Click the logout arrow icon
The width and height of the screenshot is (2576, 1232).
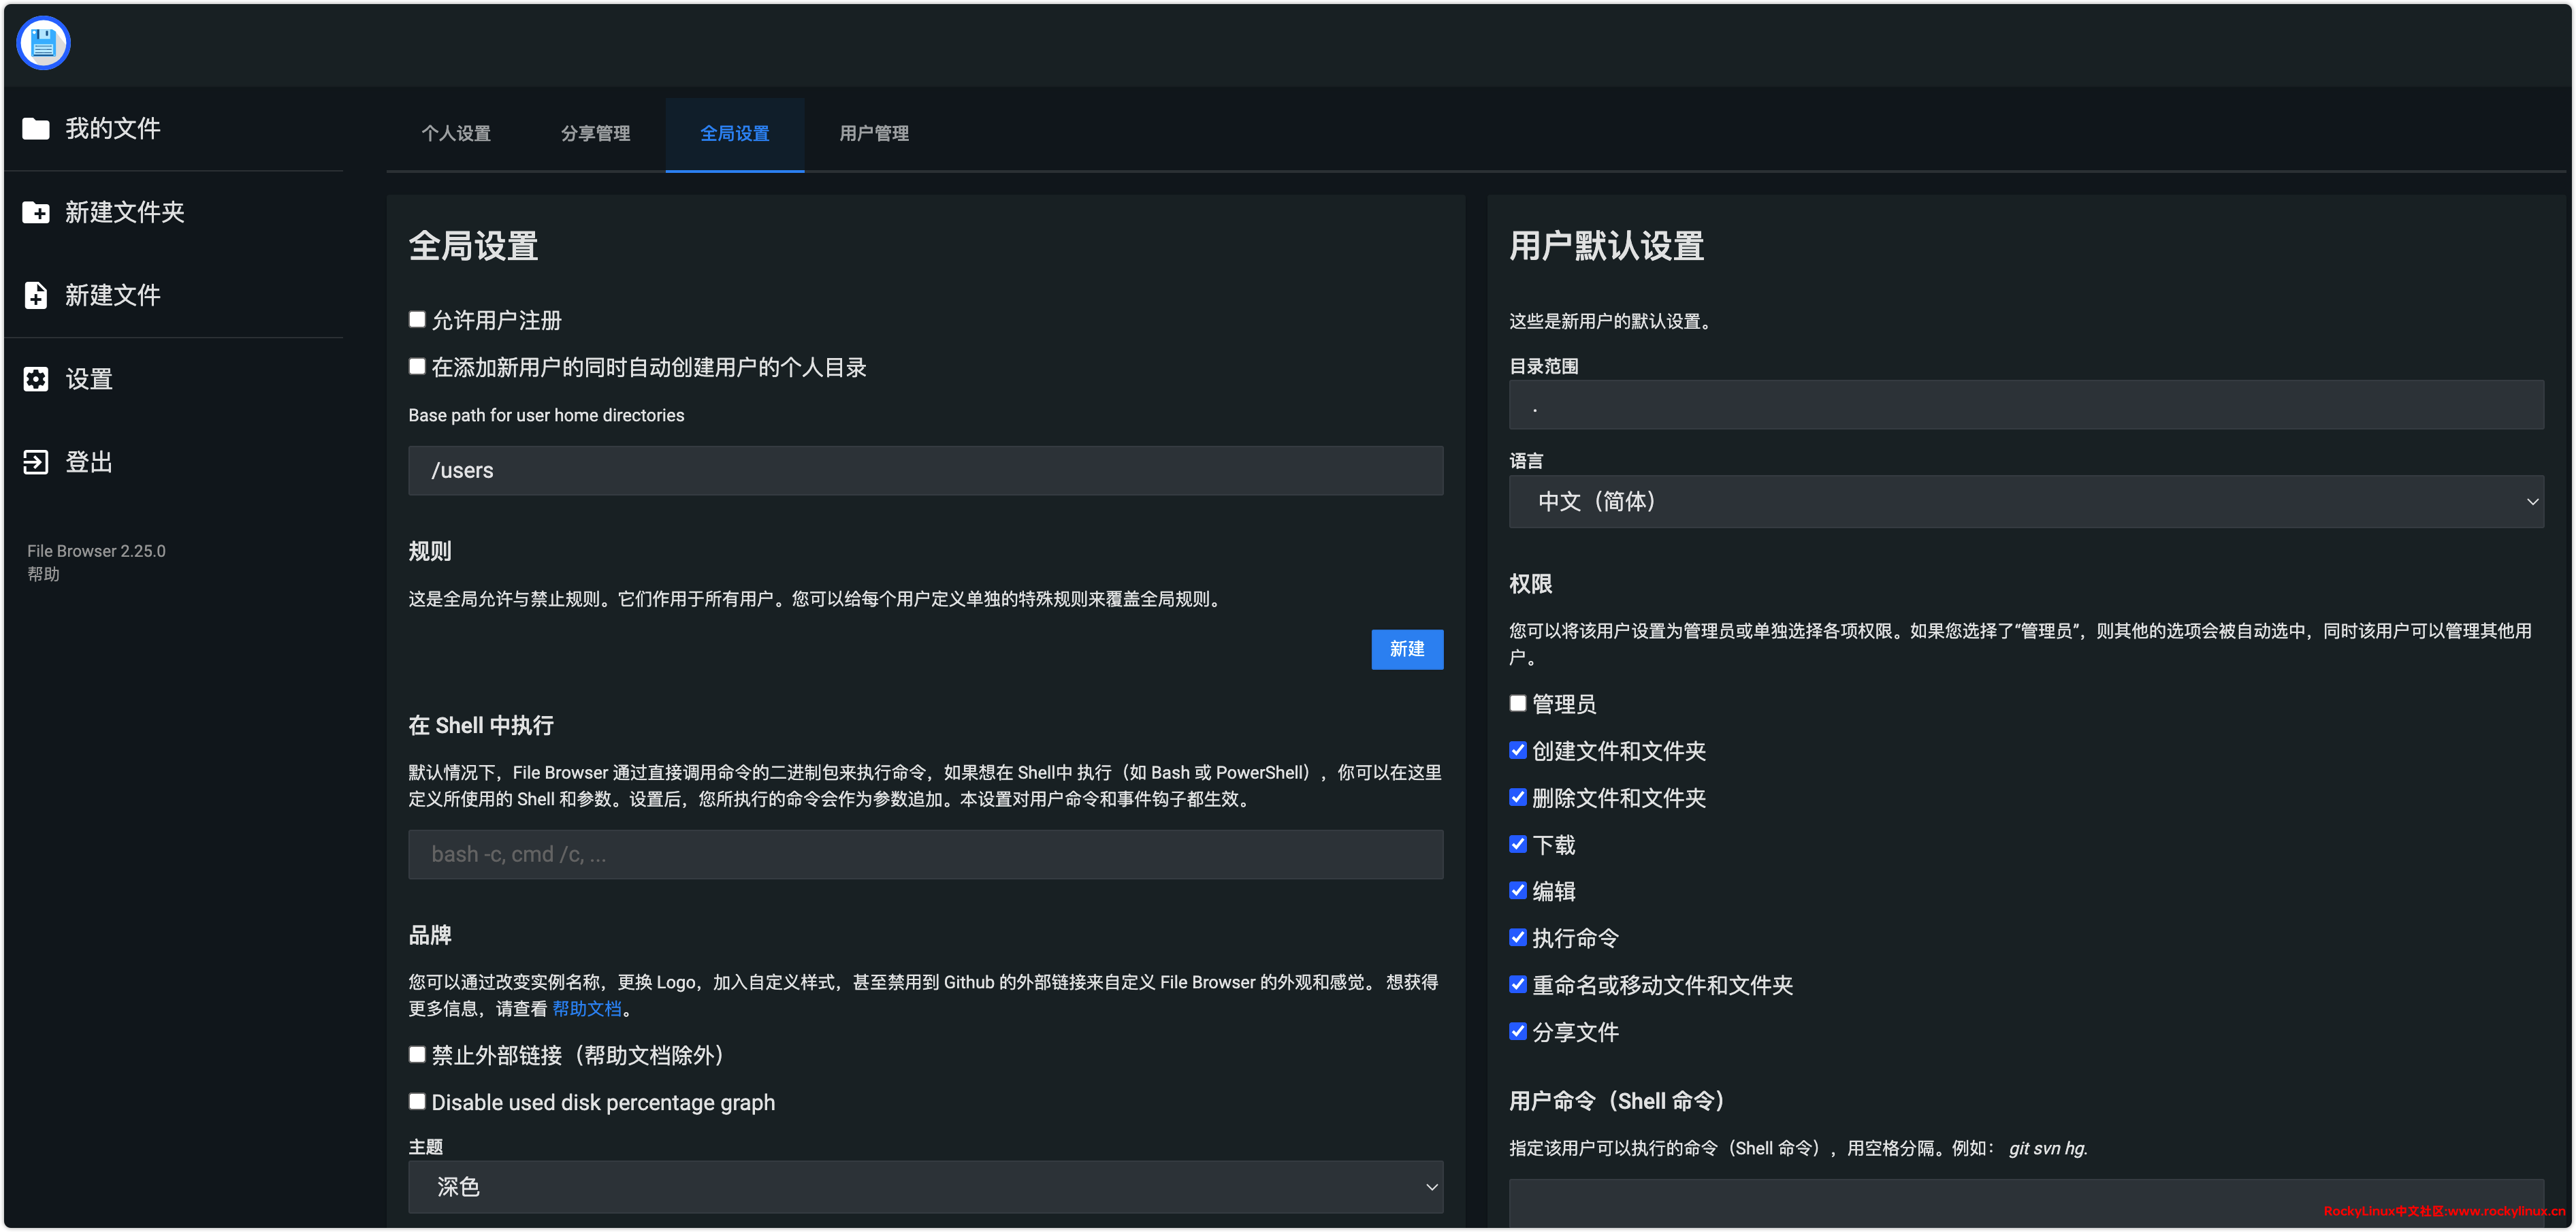click(36, 462)
